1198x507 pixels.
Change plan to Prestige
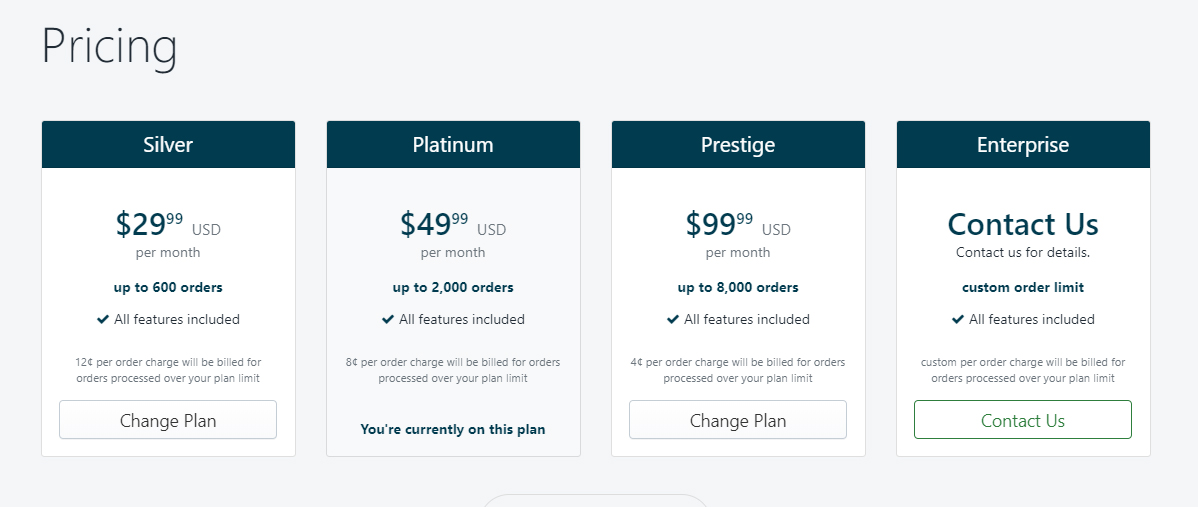point(738,420)
